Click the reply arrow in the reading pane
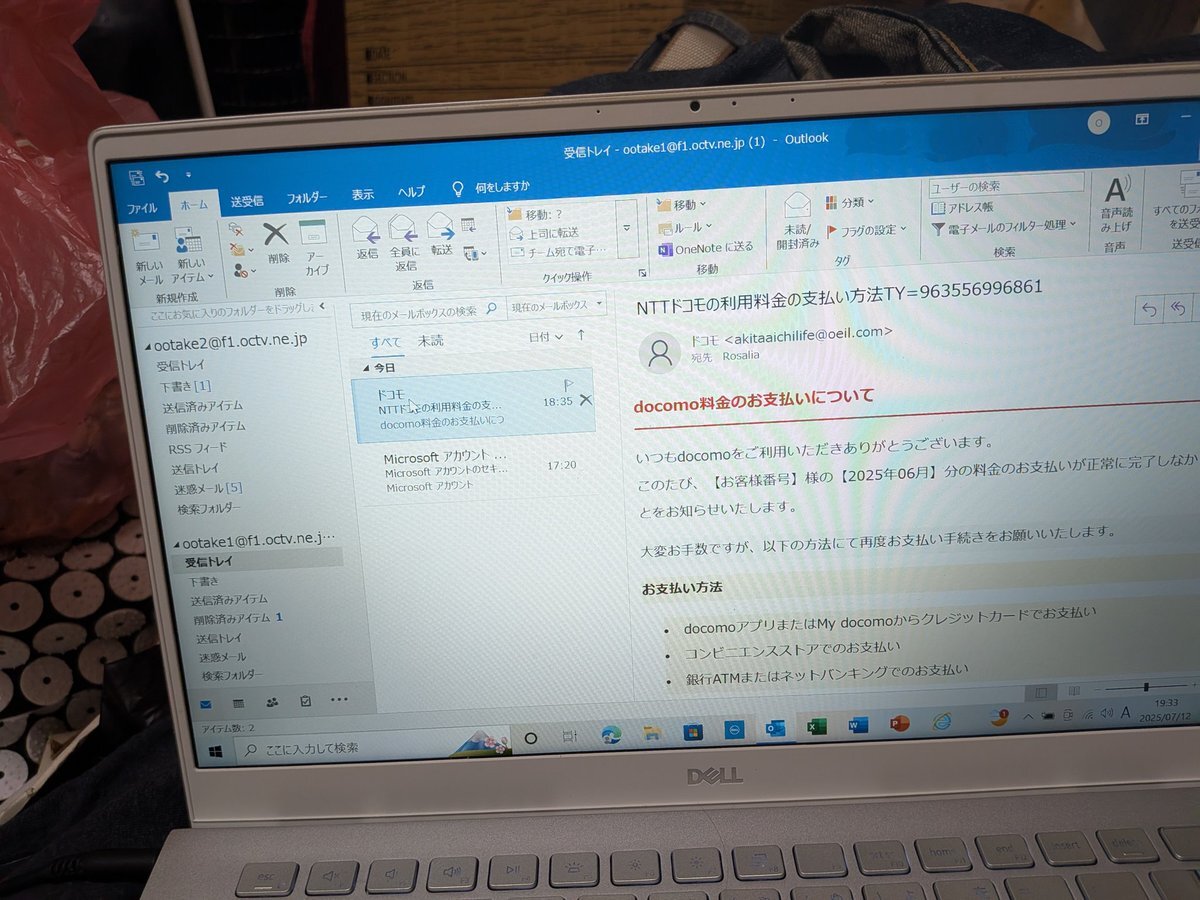The height and width of the screenshot is (900, 1200). click(1149, 310)
